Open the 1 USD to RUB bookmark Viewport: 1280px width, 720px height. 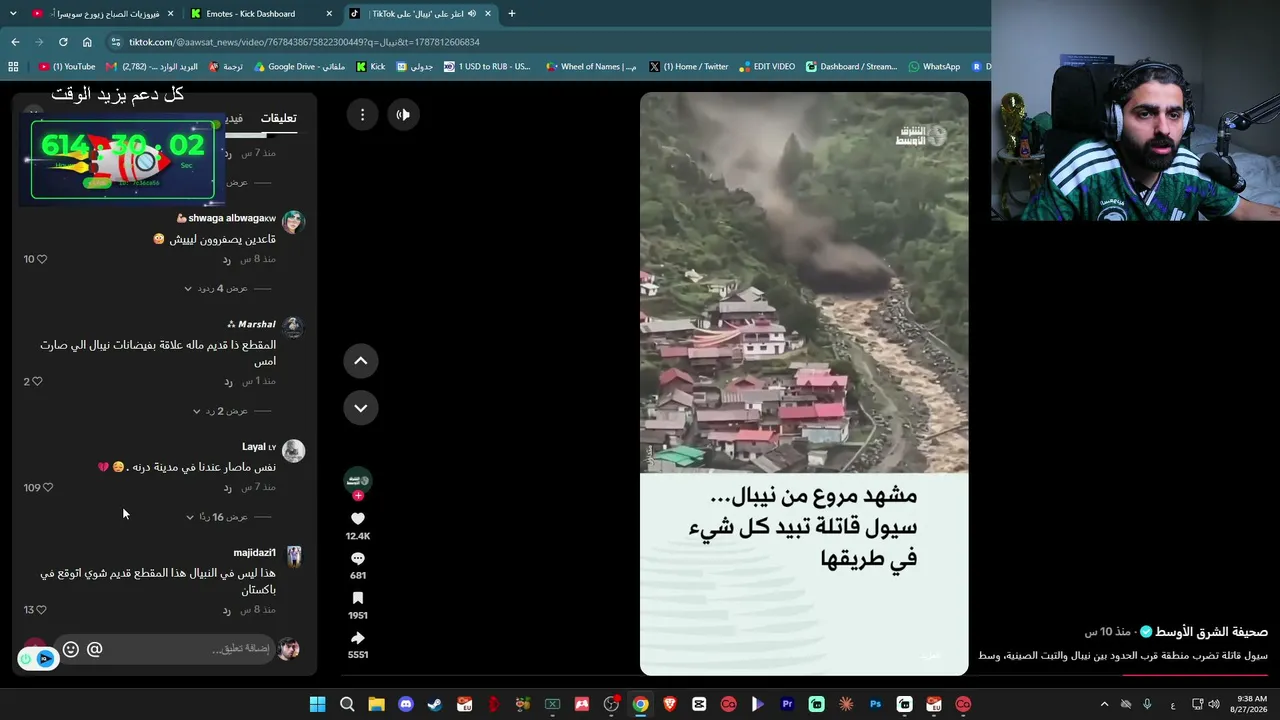pos(487,67)
